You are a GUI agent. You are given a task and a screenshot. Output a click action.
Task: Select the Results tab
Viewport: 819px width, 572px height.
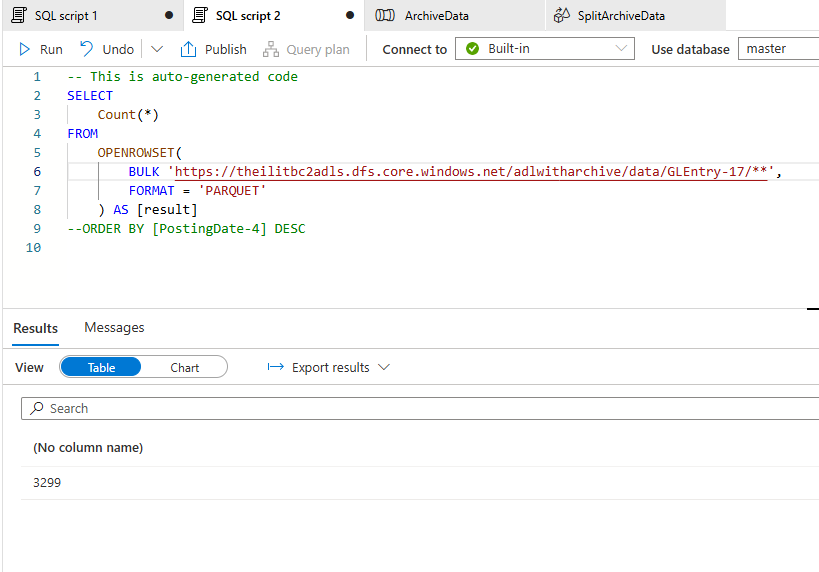[35, 328]
